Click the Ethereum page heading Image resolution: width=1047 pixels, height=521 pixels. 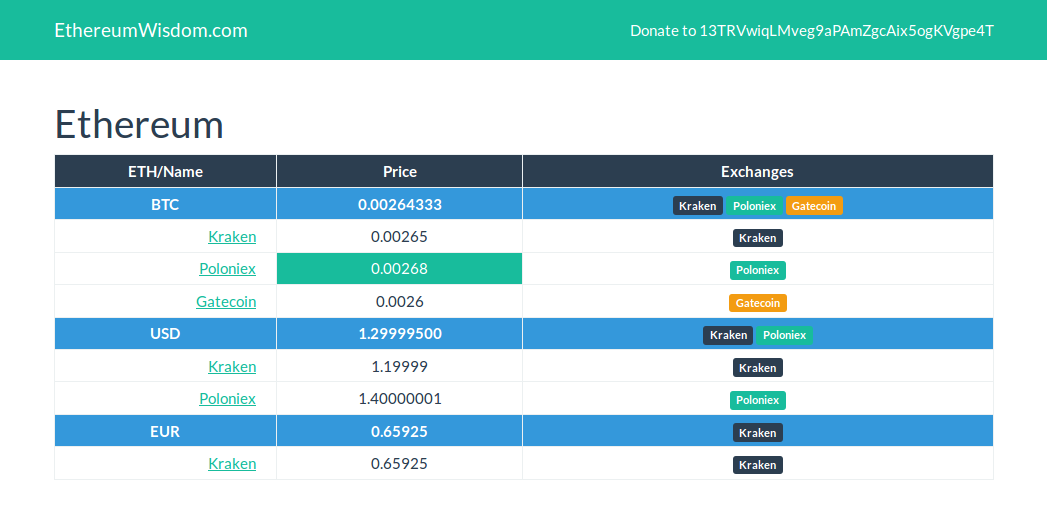[x=139, y=125]
